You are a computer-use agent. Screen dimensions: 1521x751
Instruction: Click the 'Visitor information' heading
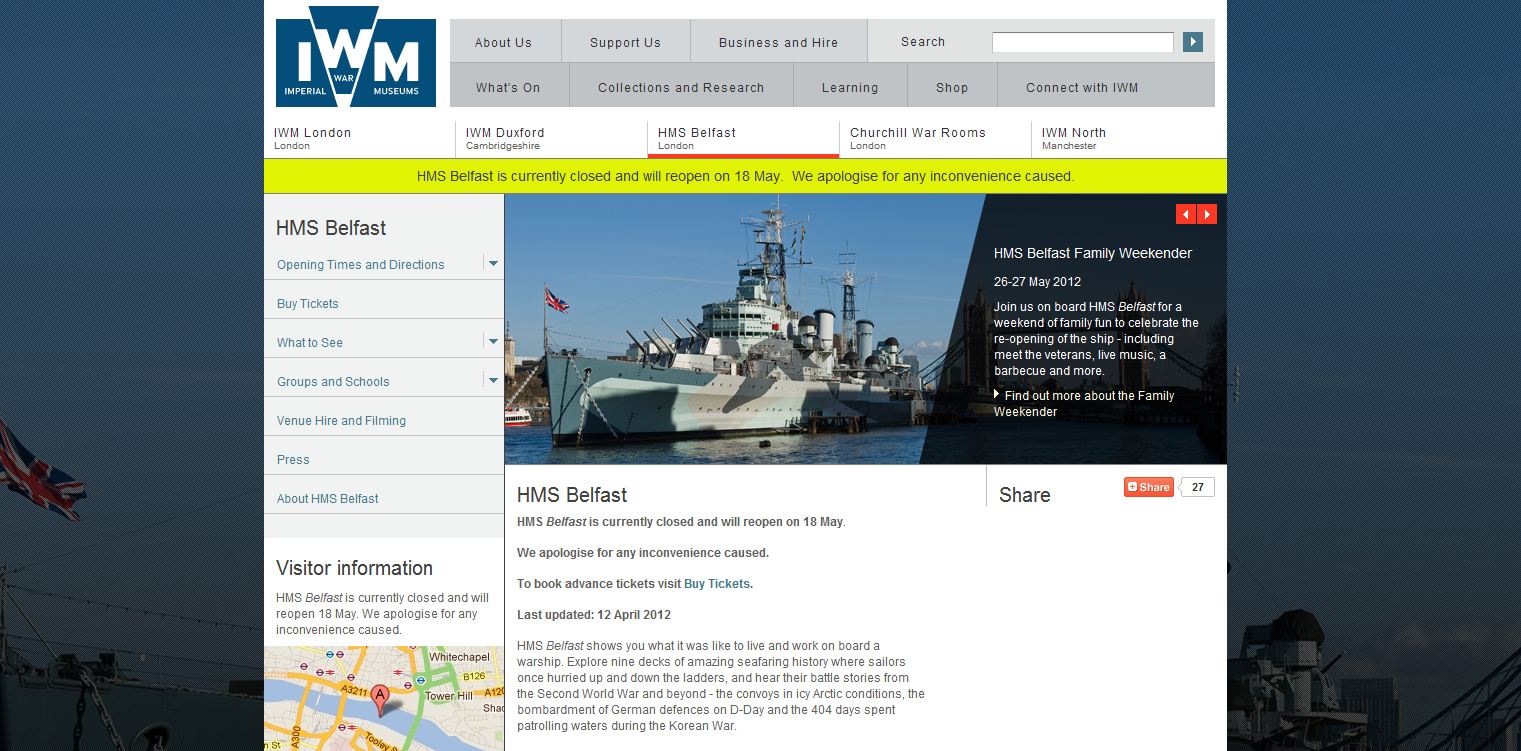[354, 568]
